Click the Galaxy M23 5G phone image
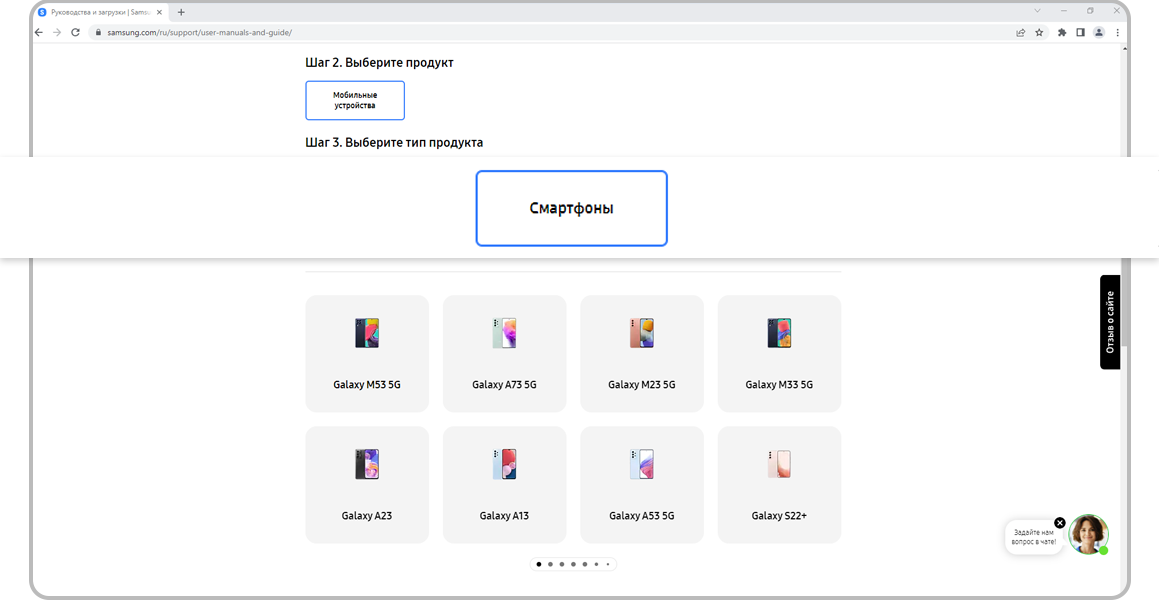 coord(642,333)
